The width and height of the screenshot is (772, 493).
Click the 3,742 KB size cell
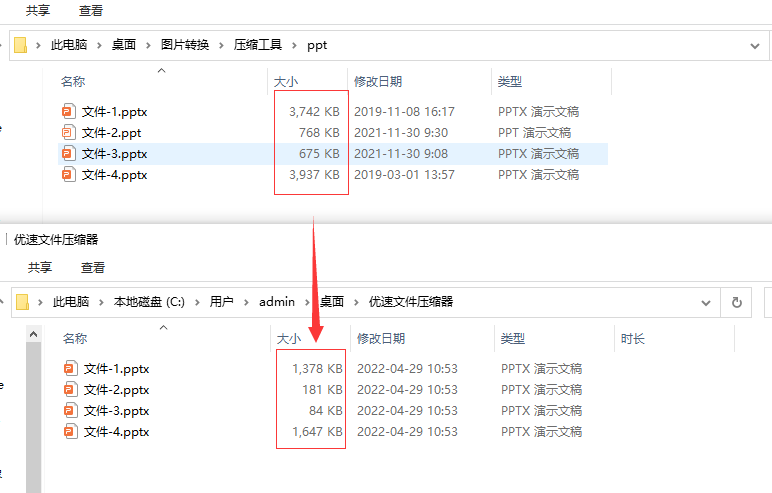coord(314,112)
